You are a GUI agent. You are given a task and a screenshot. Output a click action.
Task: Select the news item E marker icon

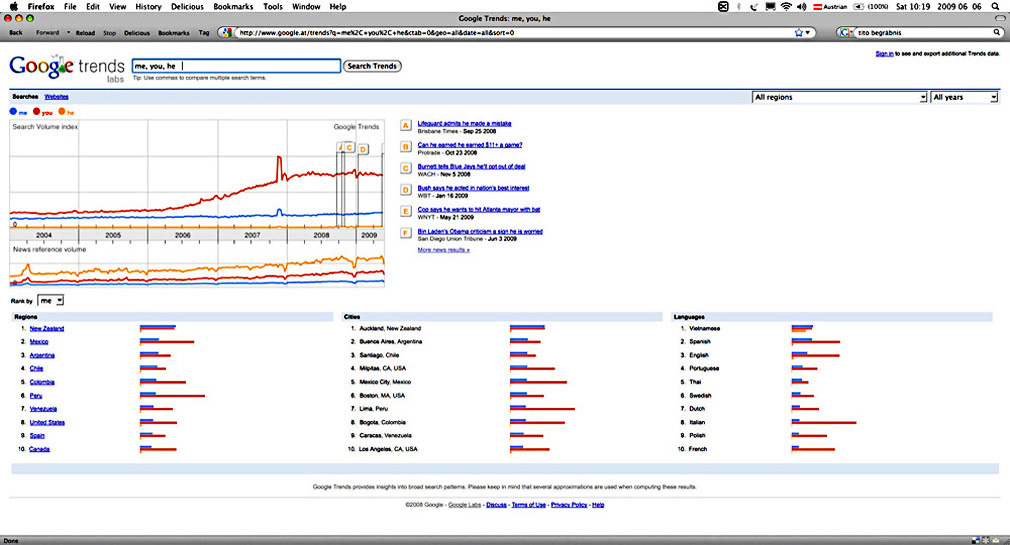pos(406,211)
